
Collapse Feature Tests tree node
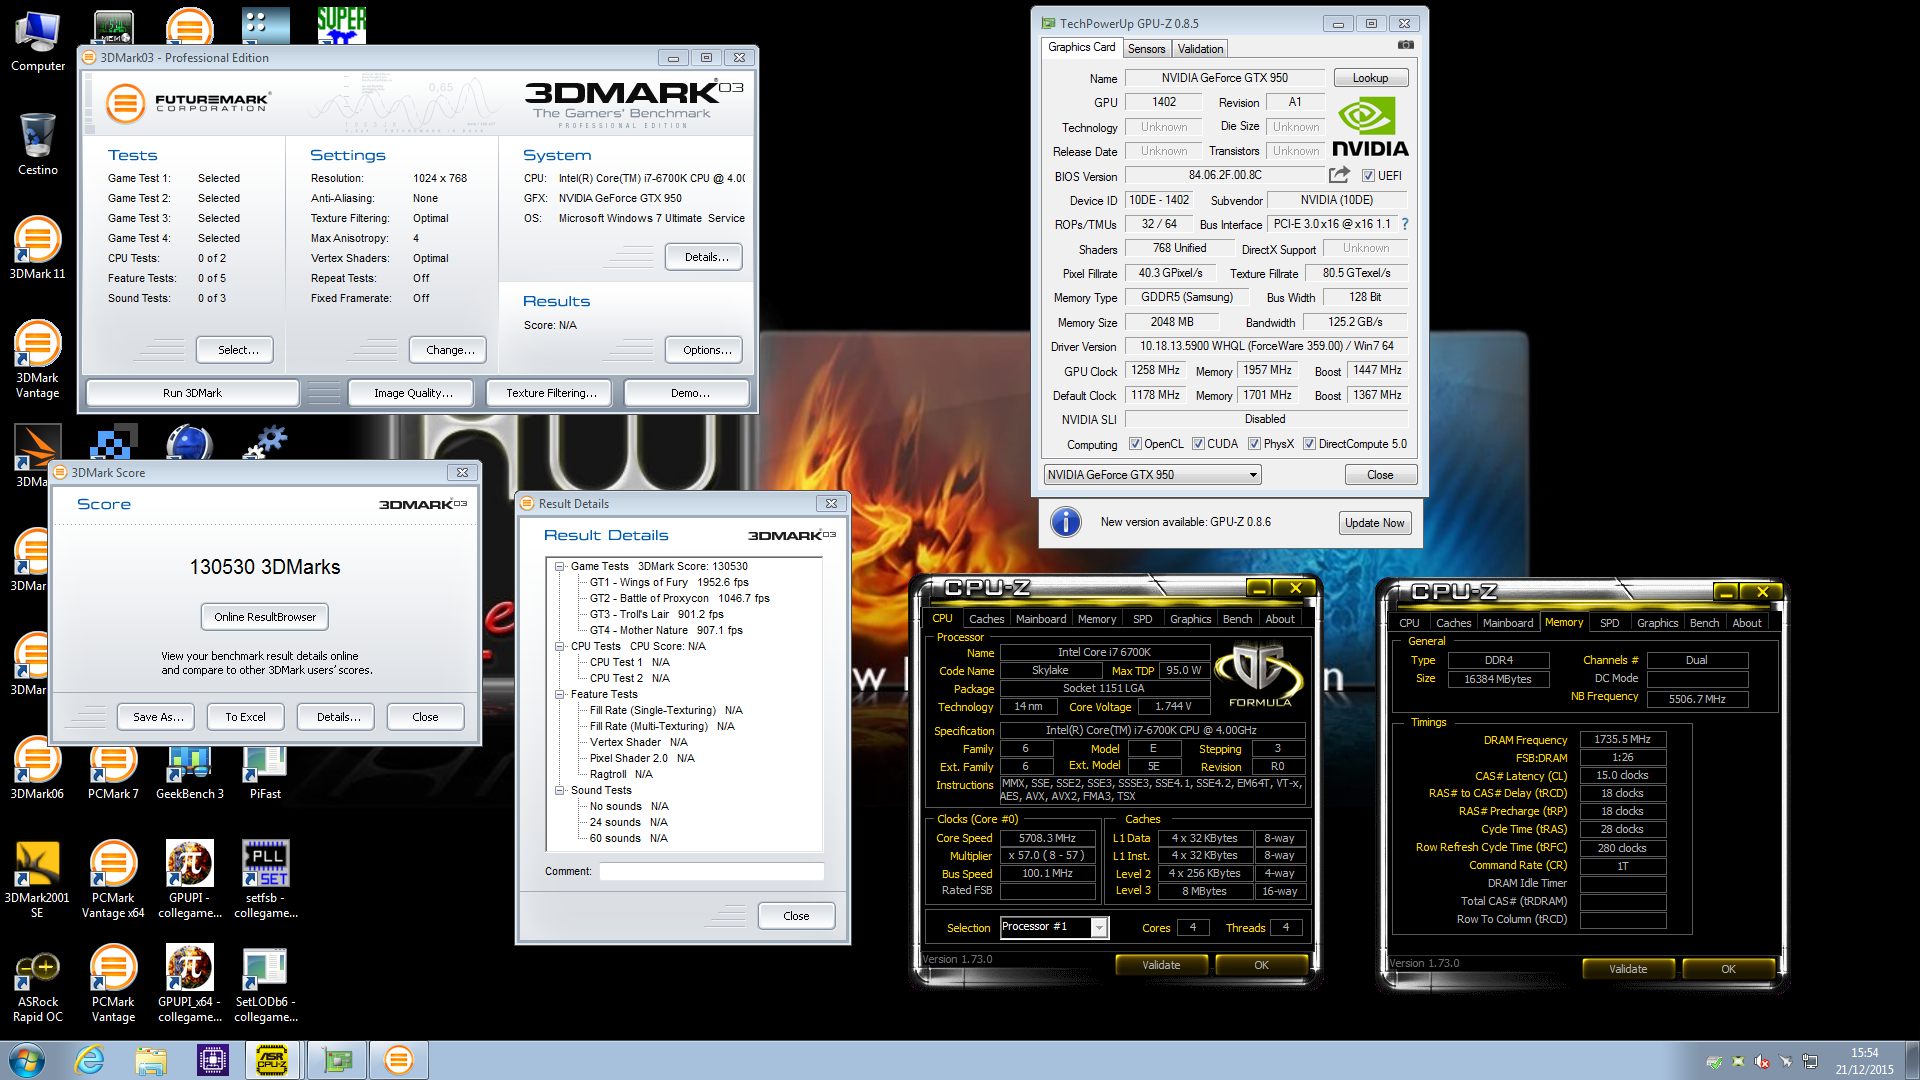click(561, 694)
